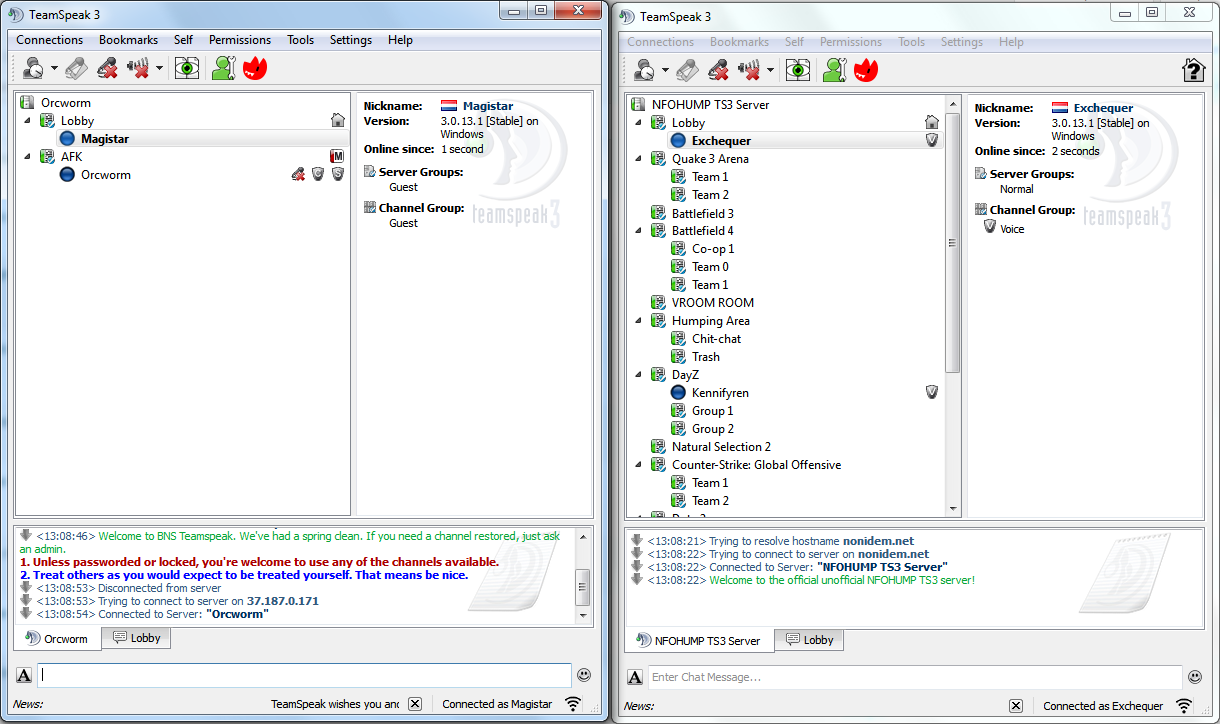
Task: Collapse the AFK channel in Orcworm tree
Action: point(28,156)
